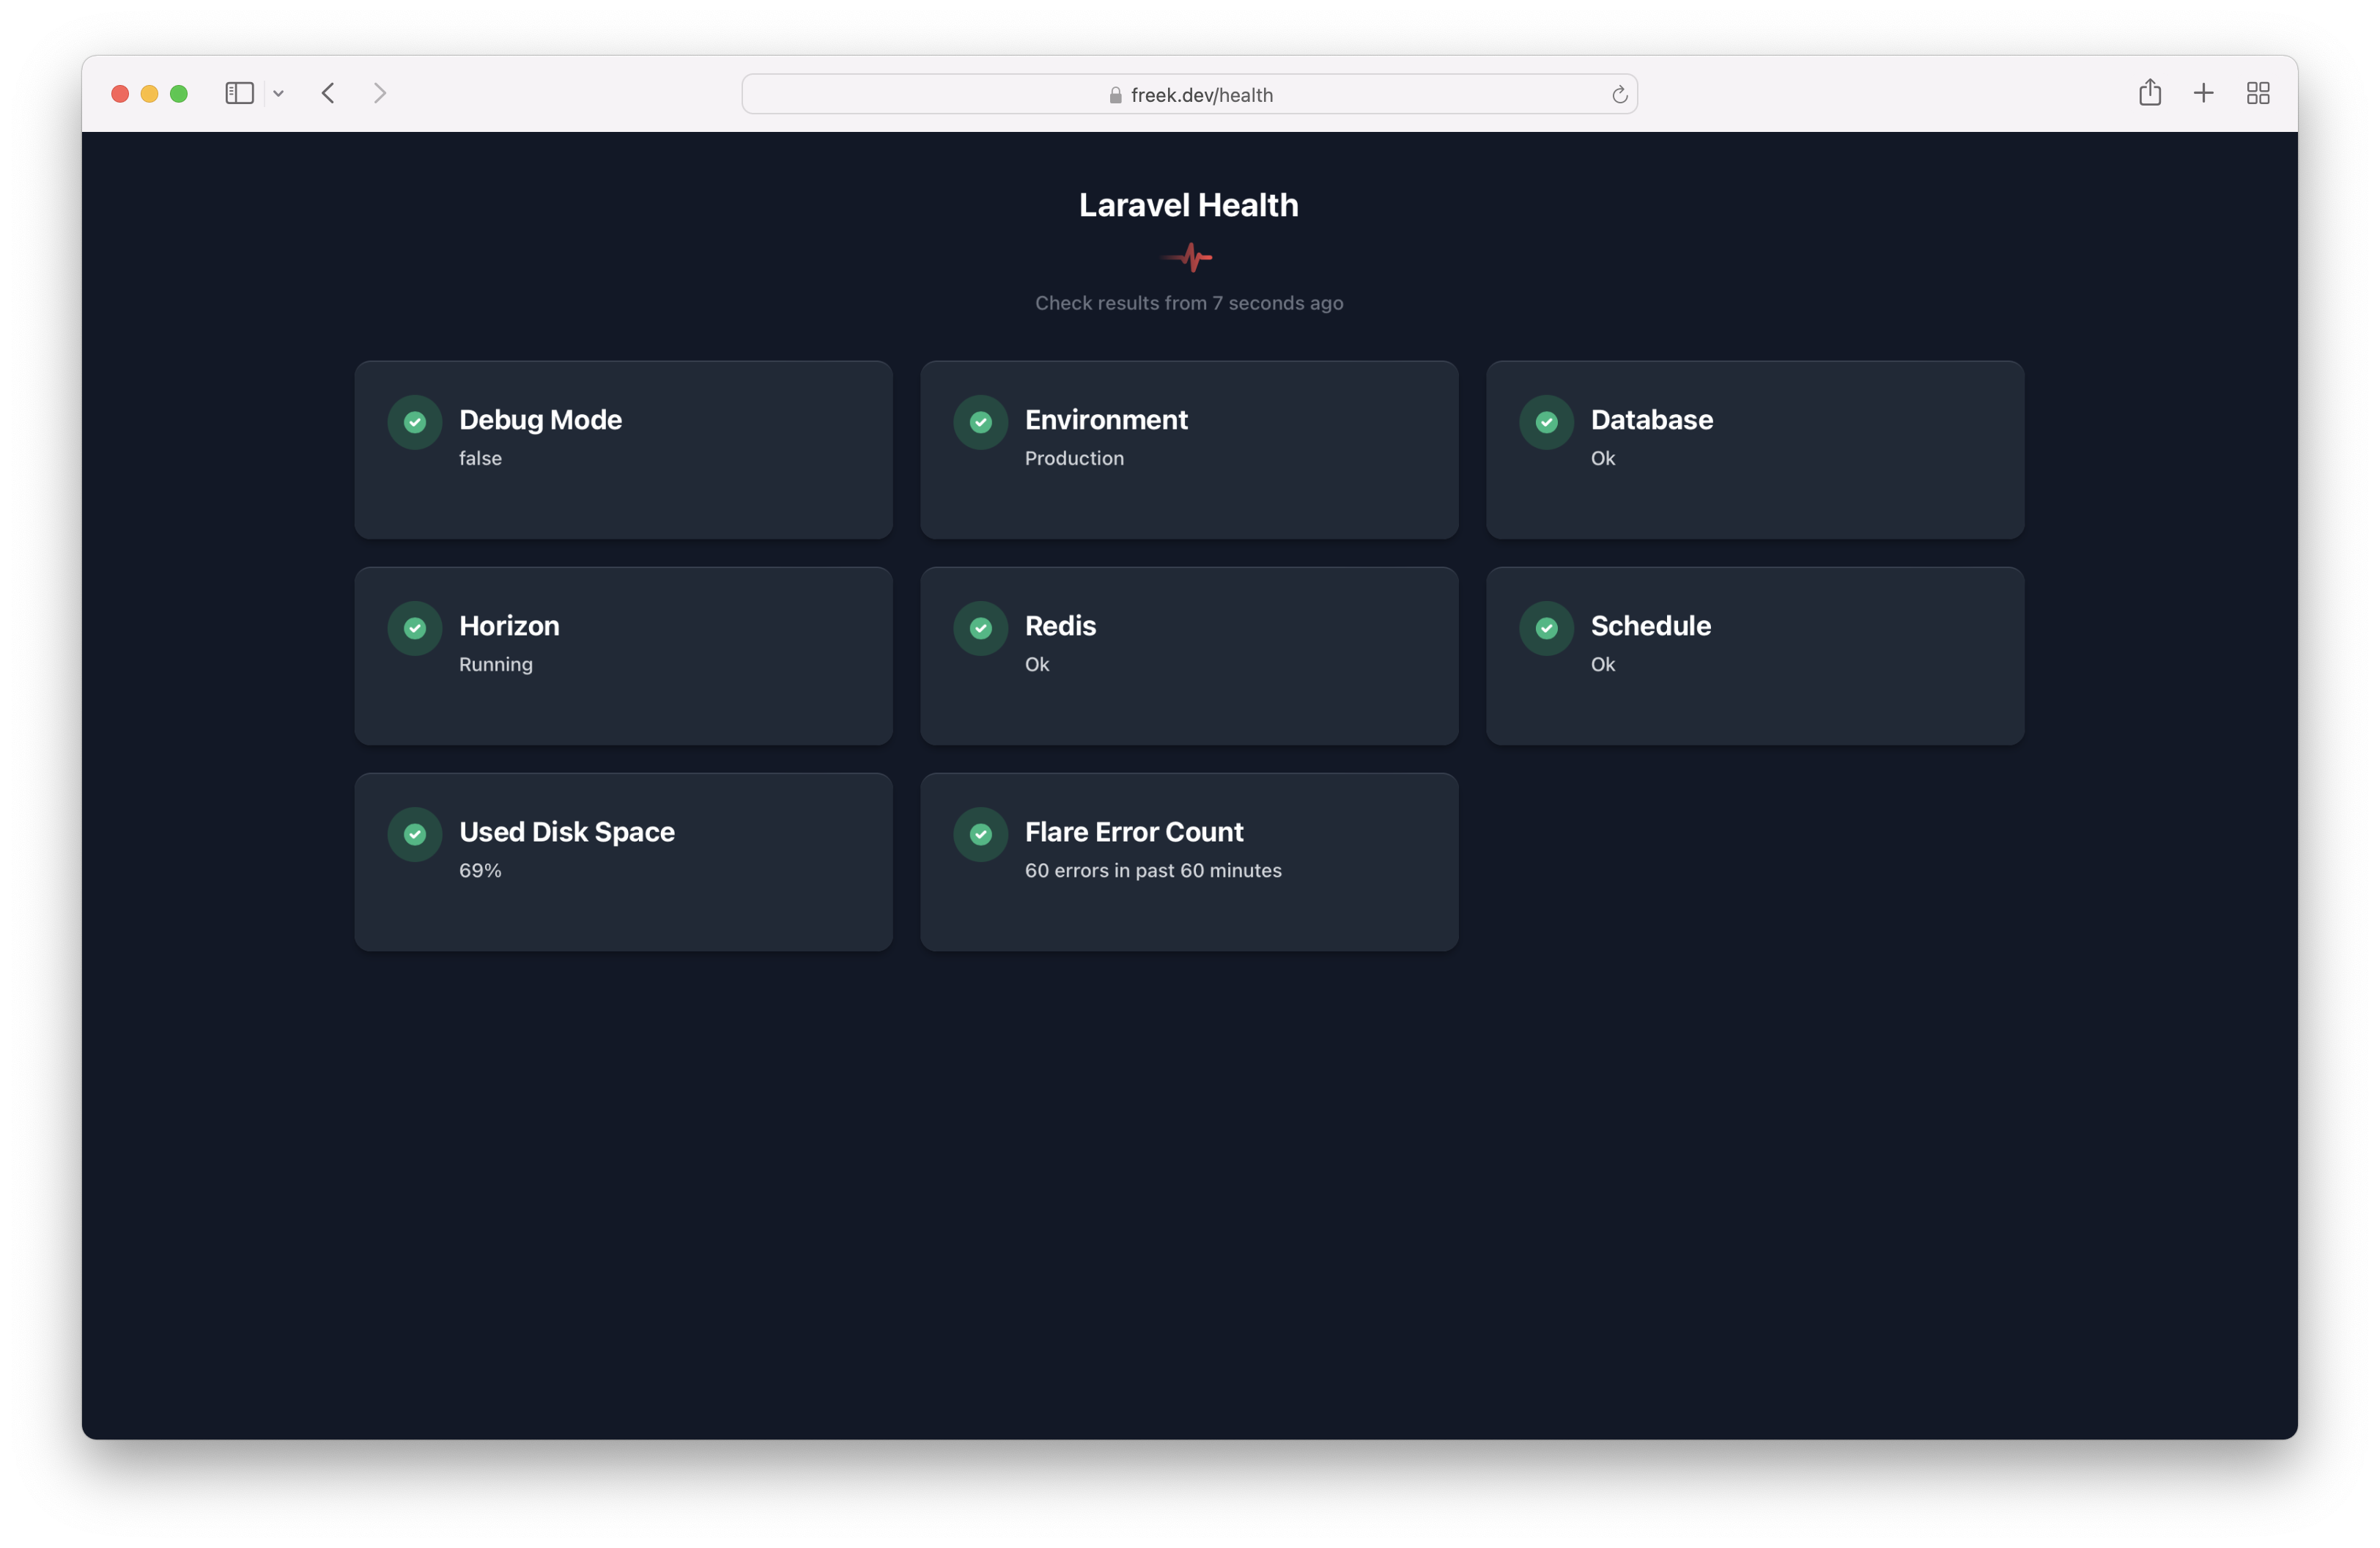2380x1548 pixels.
Task: Click the Schedule green check icon
Action: (x=1547, y=628)
